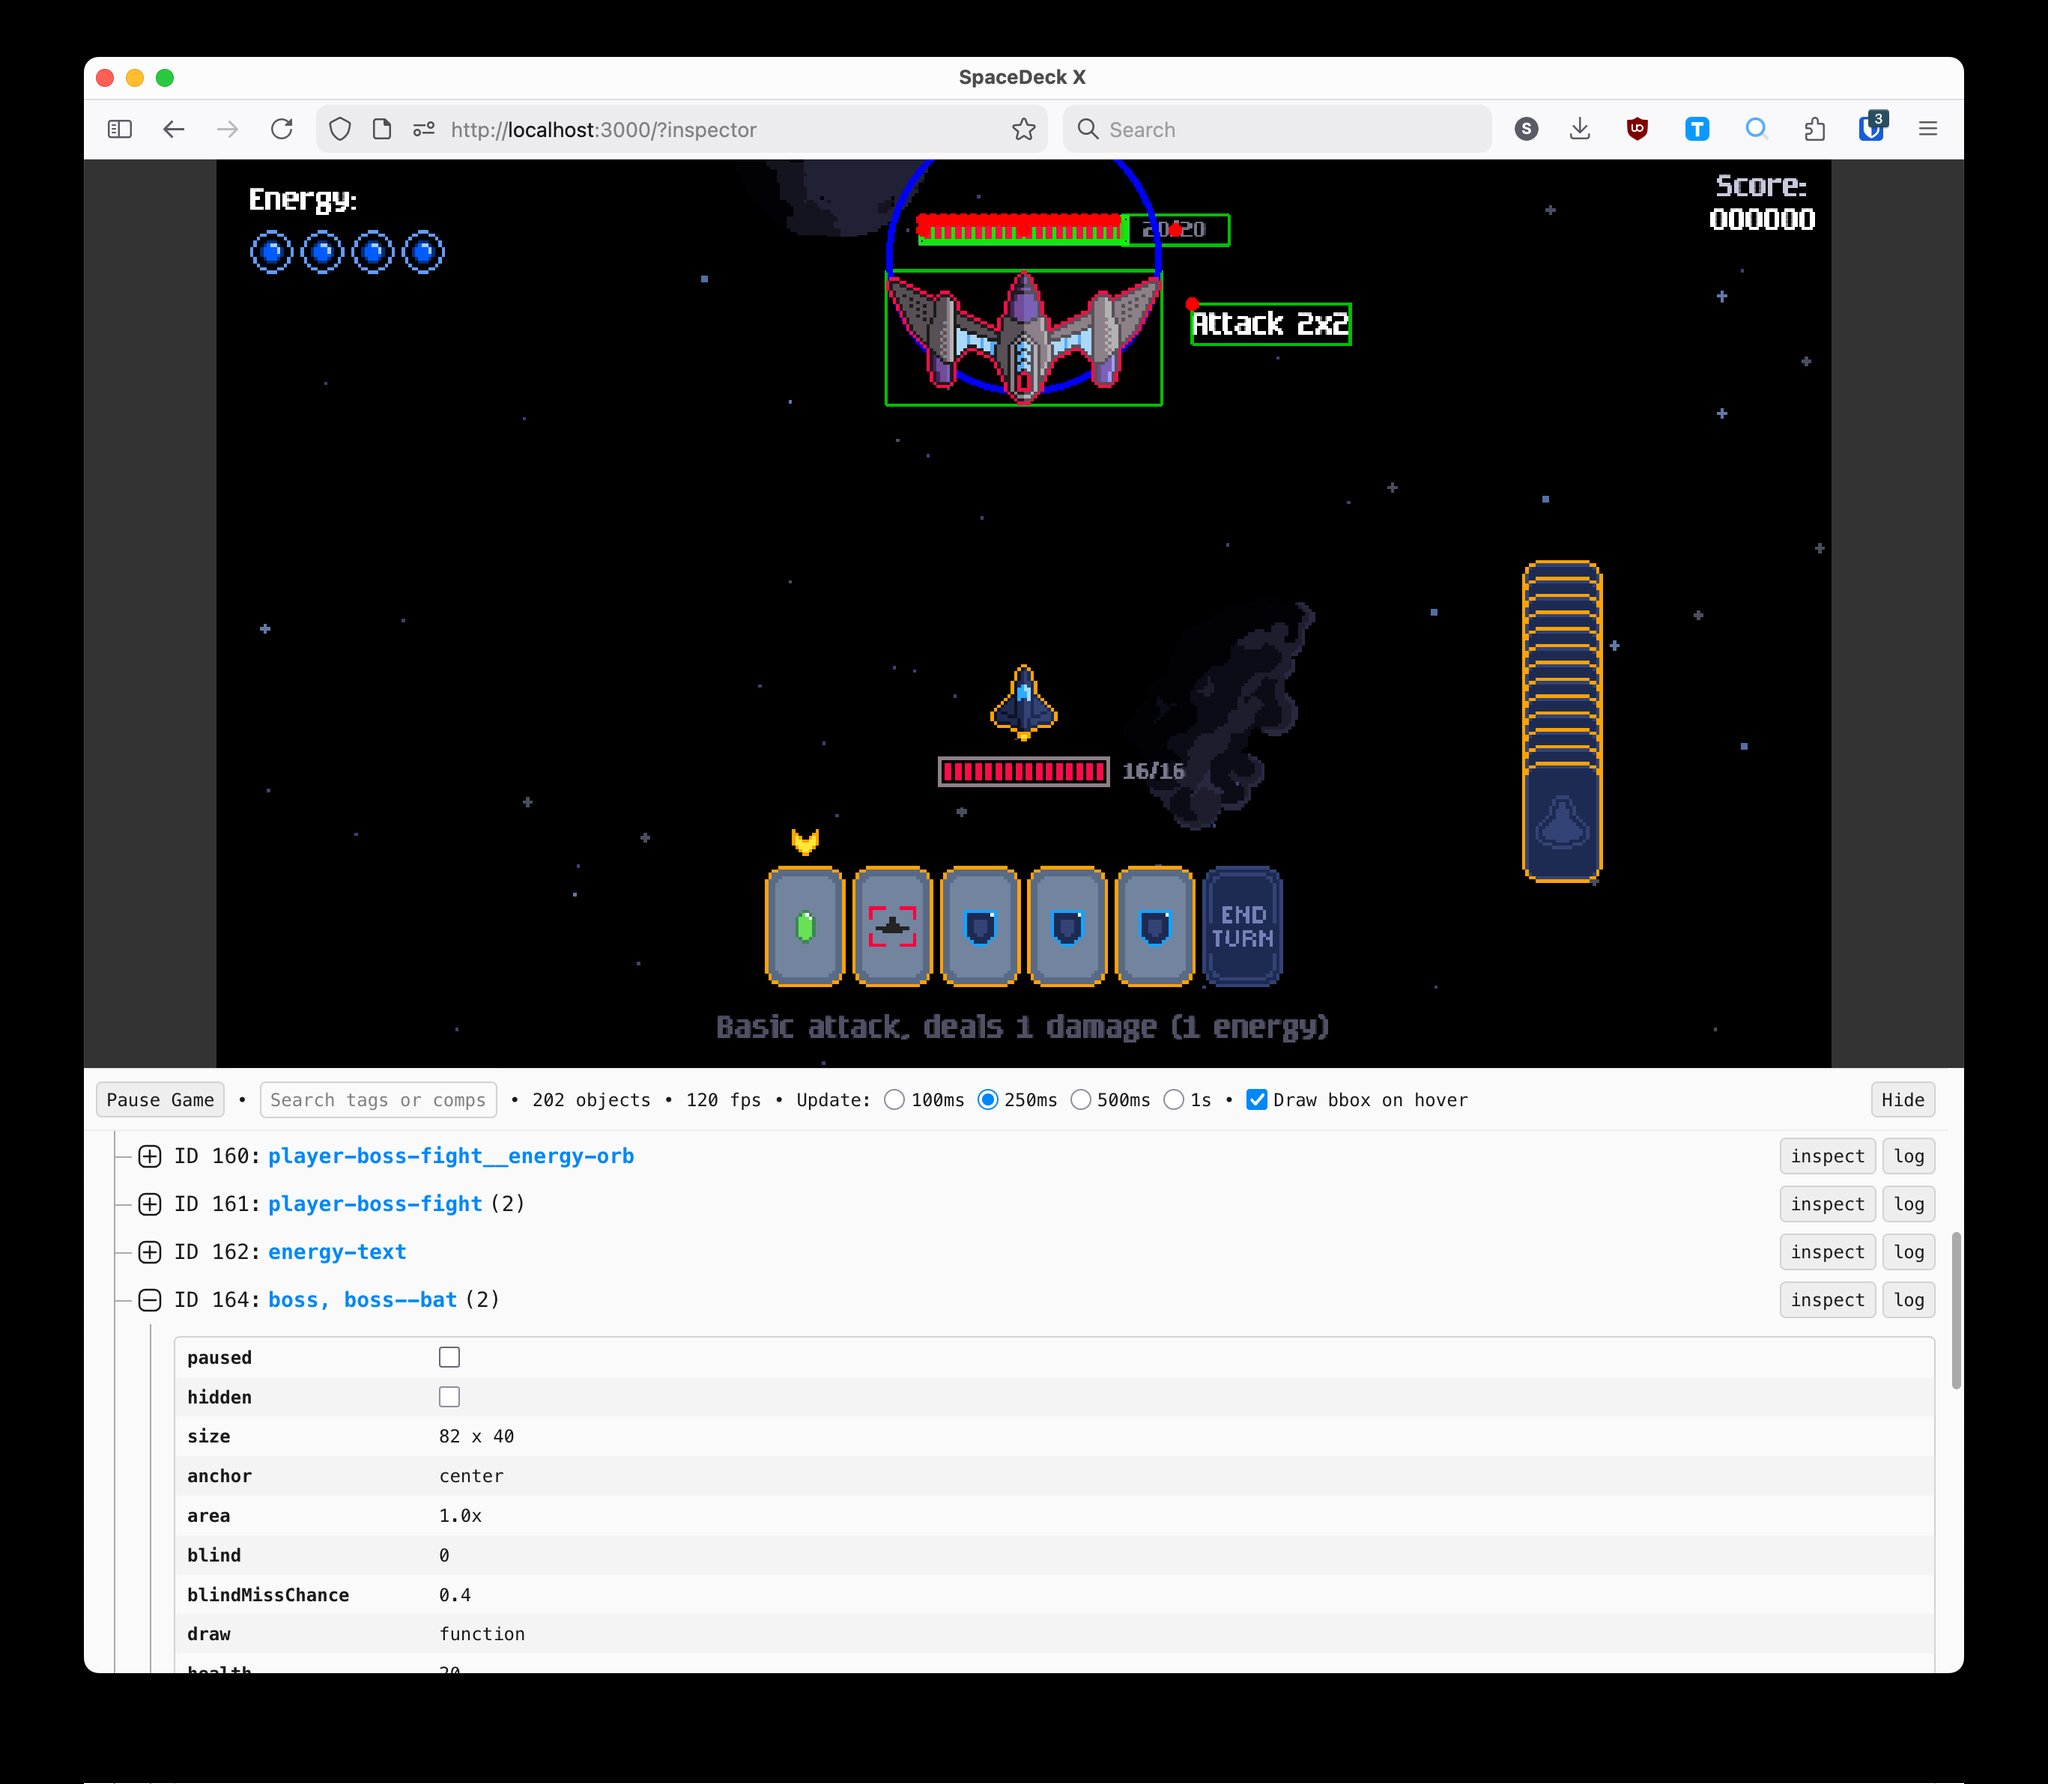The height and width of the screenshot is (1784, 2048).
Task: Collapse ID 164 boss node
Action: tap(150, 1300)
